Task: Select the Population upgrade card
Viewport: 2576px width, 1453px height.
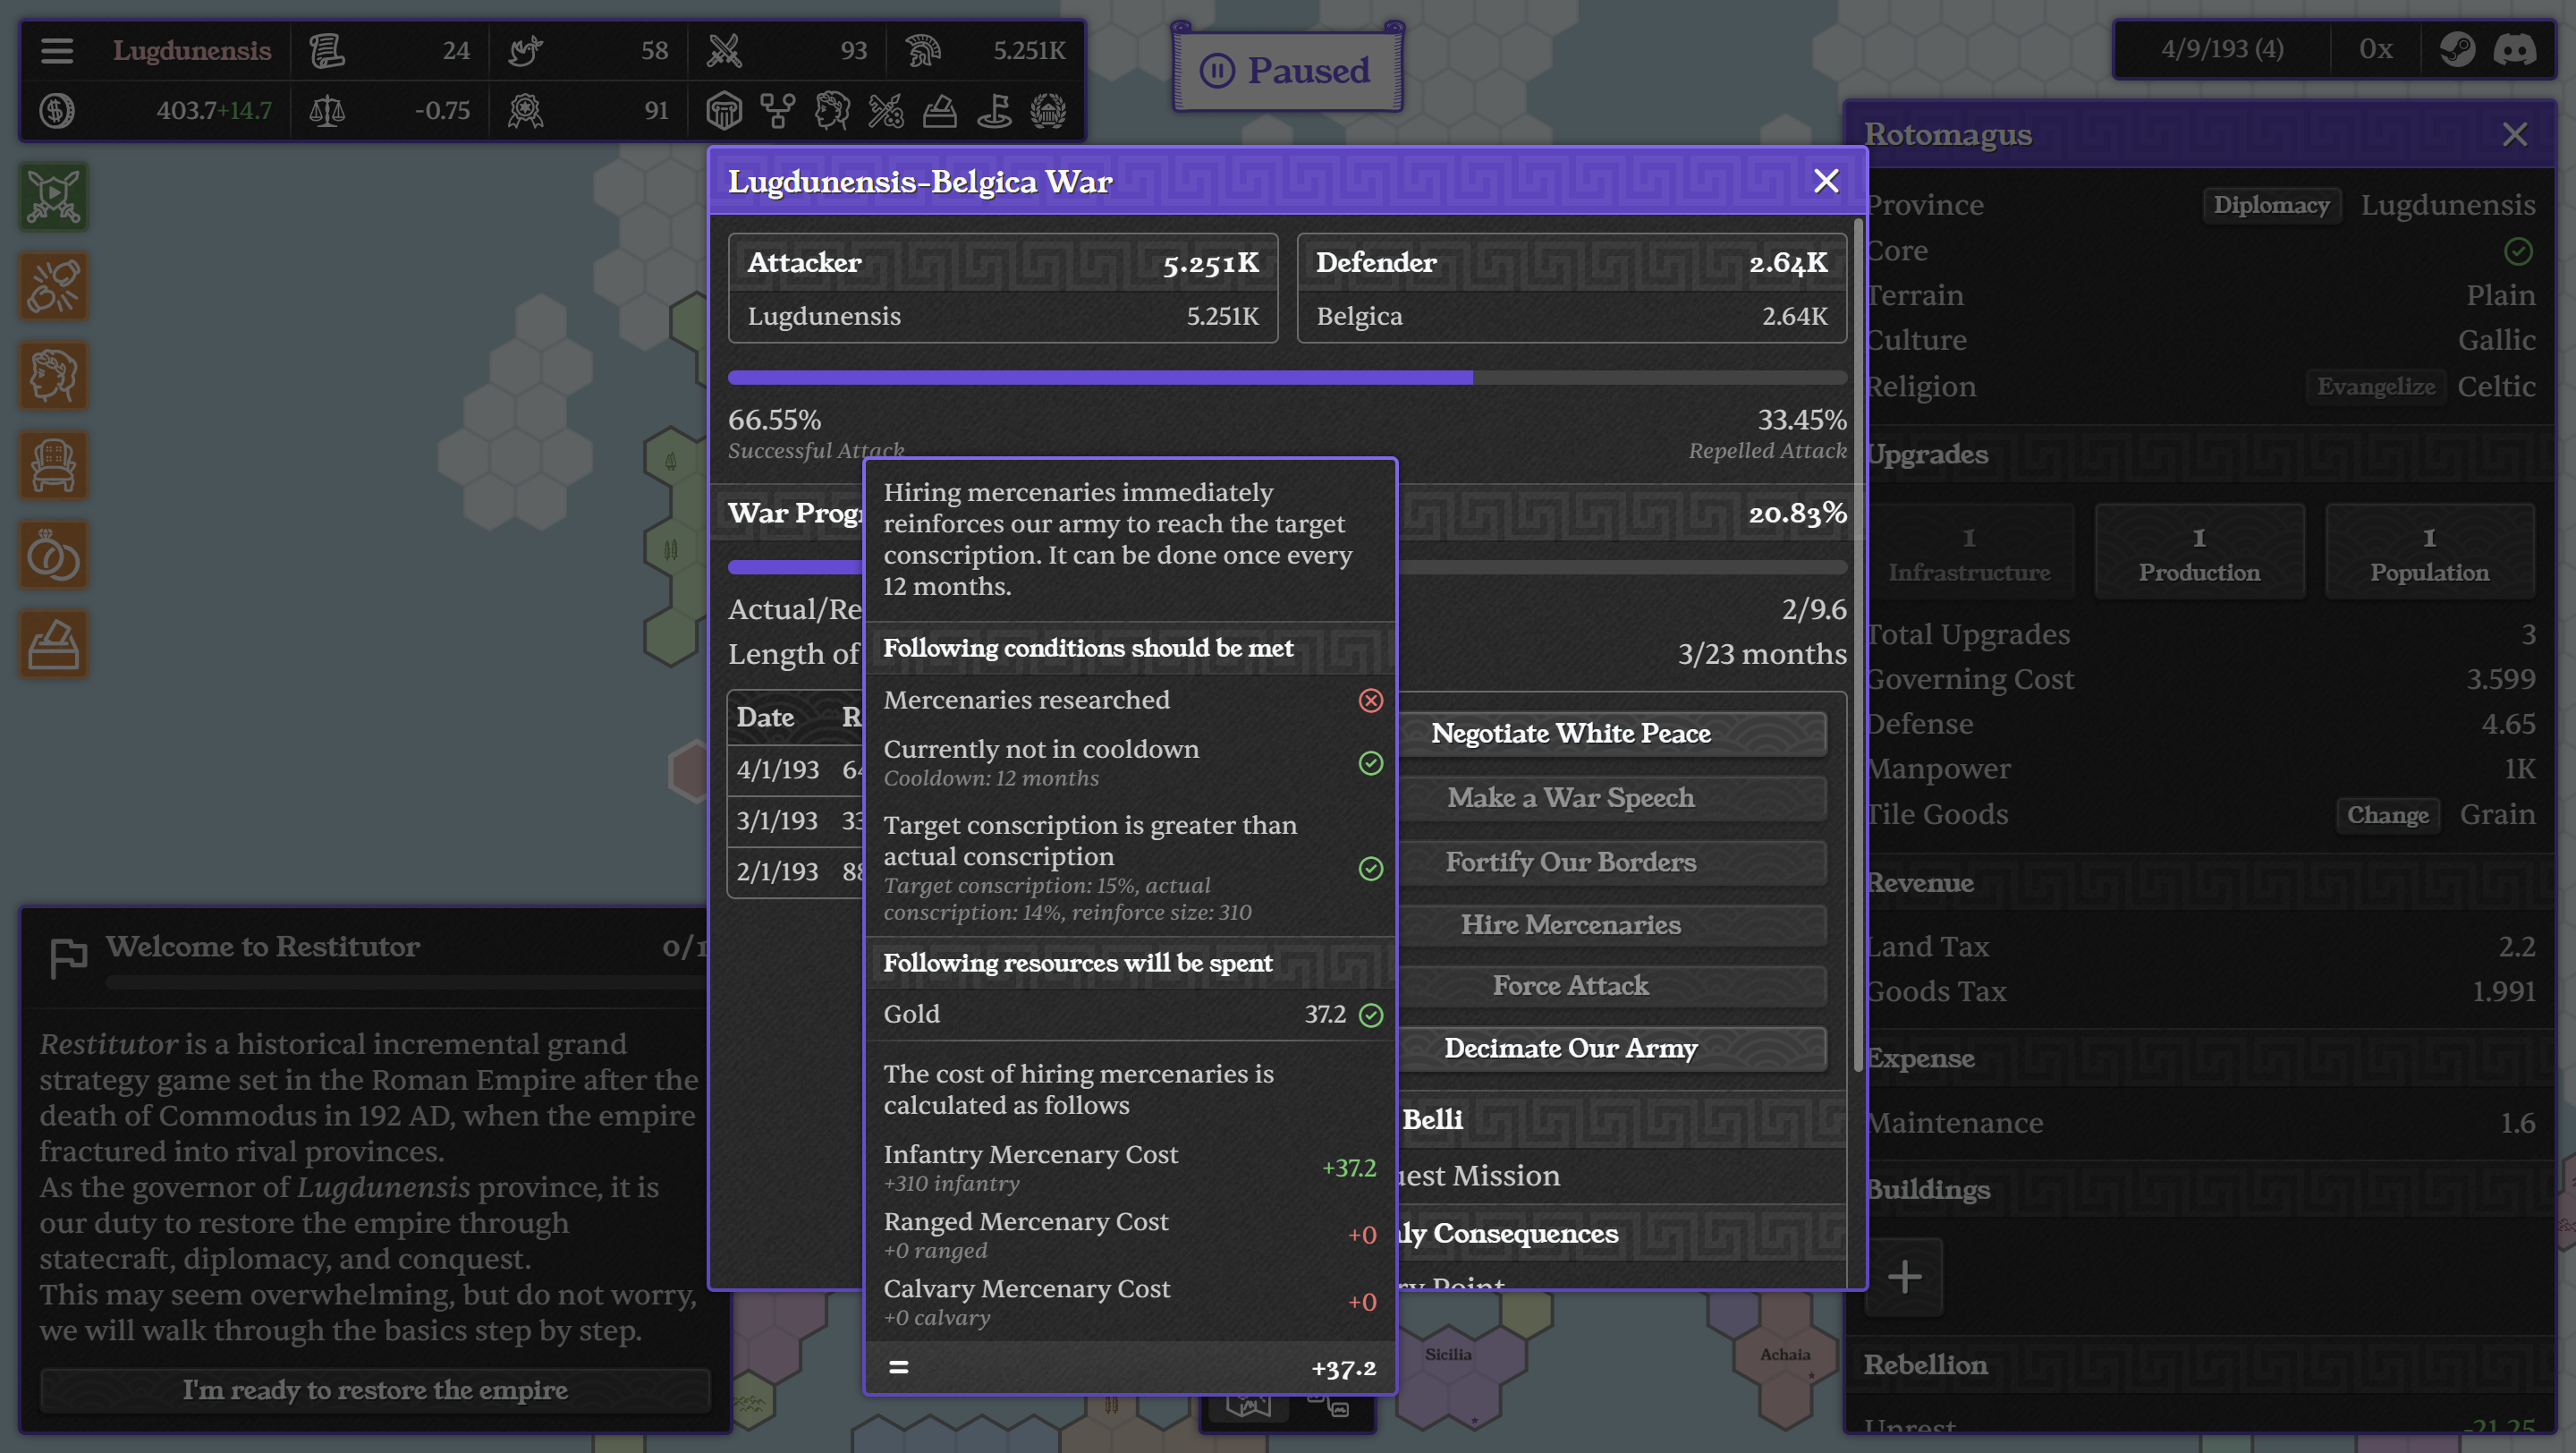Action: tap(2429, 552)
